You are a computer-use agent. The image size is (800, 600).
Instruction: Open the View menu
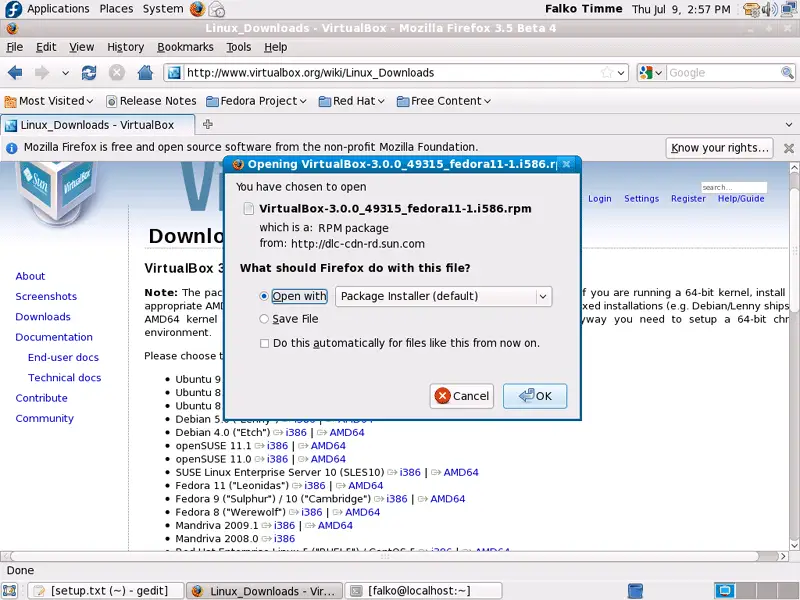pos(82,47)
